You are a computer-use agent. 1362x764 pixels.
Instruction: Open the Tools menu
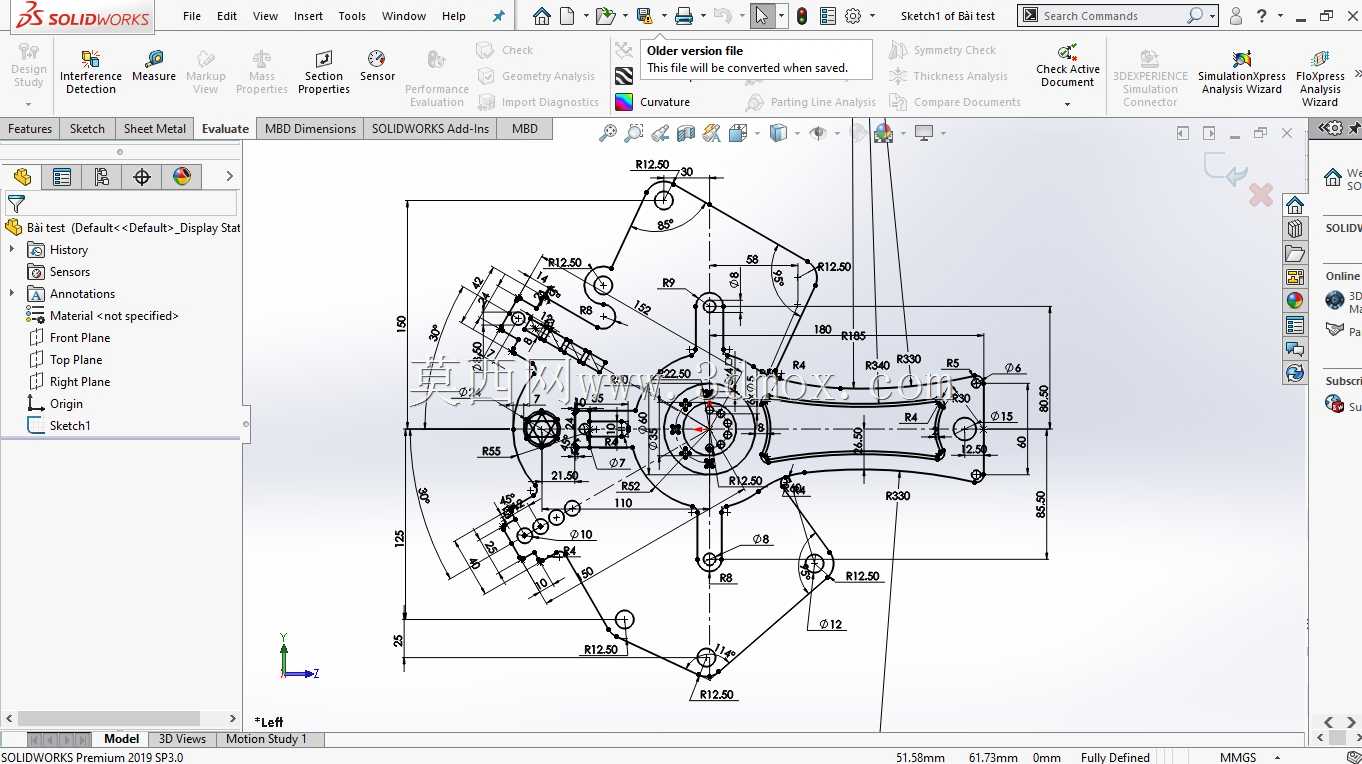(x=352, y=16)
